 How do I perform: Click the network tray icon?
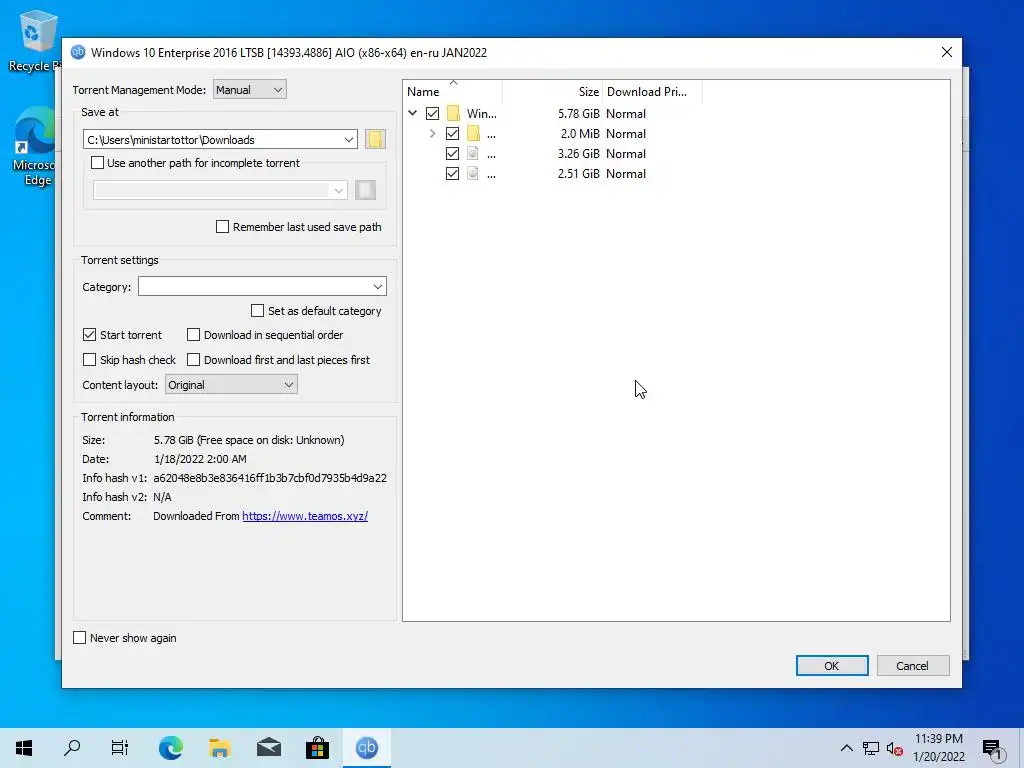coord(871,748)
